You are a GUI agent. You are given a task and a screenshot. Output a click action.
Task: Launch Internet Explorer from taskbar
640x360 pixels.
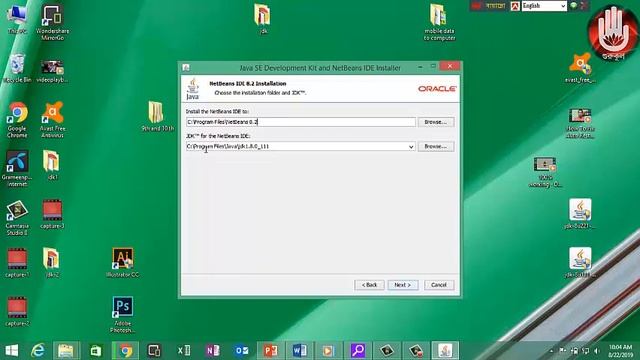click(38, 351)
